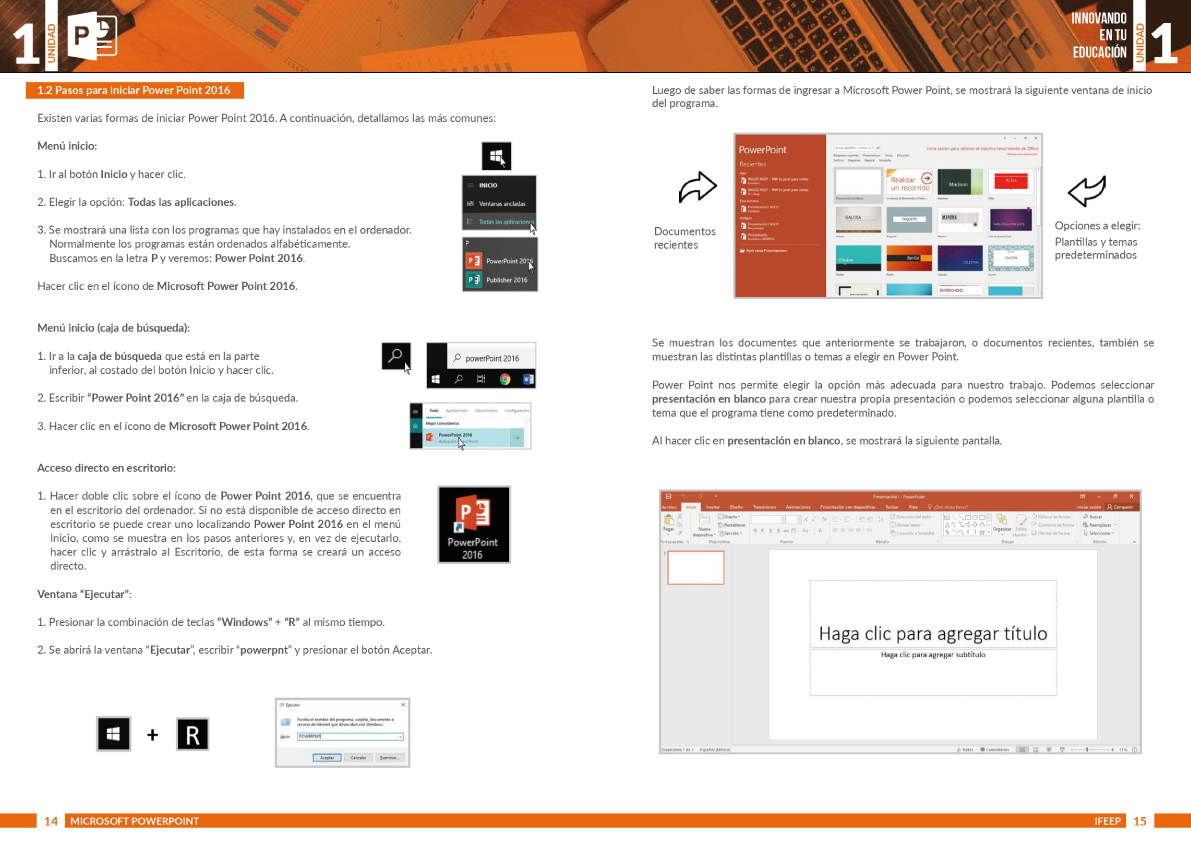The image size is (1191, 842).
Task: Switch to Documentos tab in search results
Action: coord(486,411)
